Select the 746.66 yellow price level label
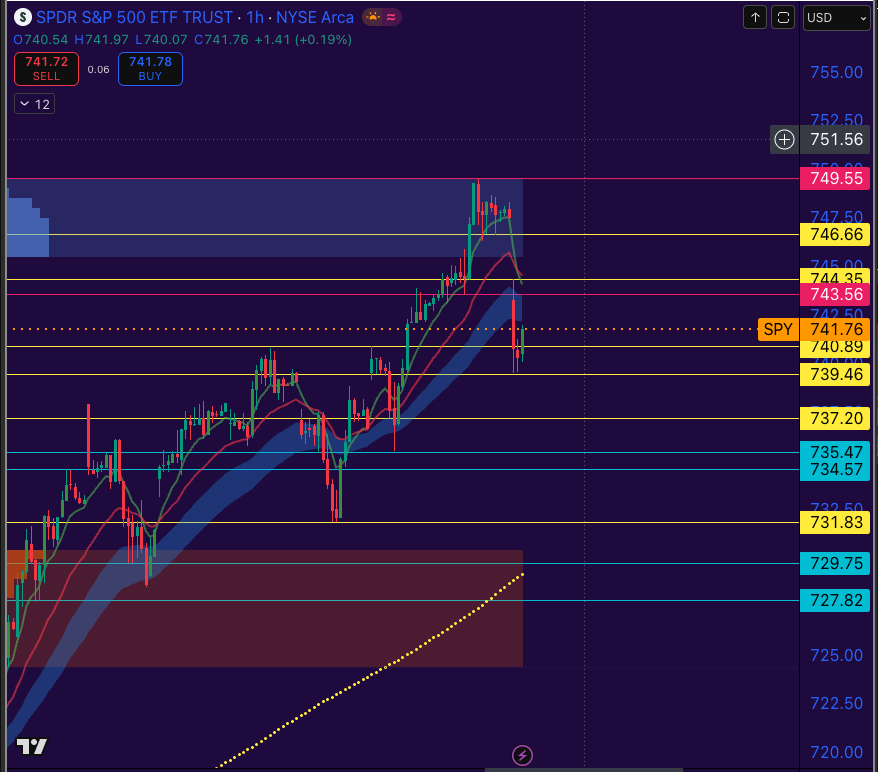Image resolution: width=878 pixels, height=772 pixels. click(835, 234)
